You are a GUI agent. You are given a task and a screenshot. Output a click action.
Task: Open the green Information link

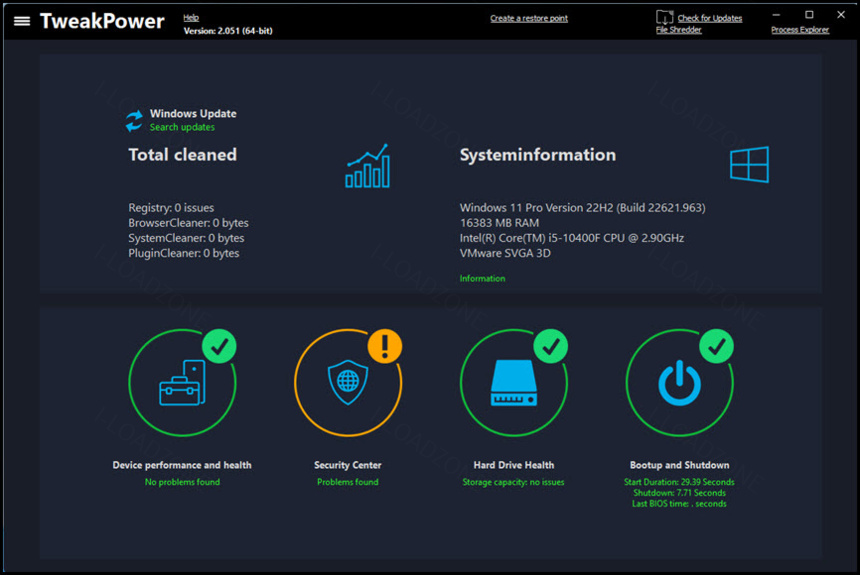(x=482, y=278)
